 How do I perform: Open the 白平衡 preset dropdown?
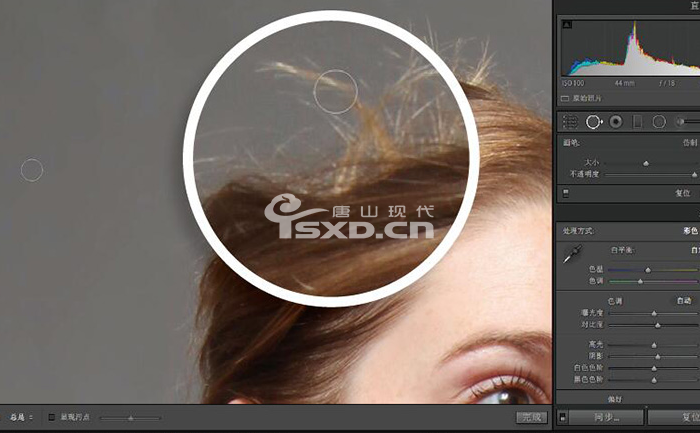tap(695, 250)
